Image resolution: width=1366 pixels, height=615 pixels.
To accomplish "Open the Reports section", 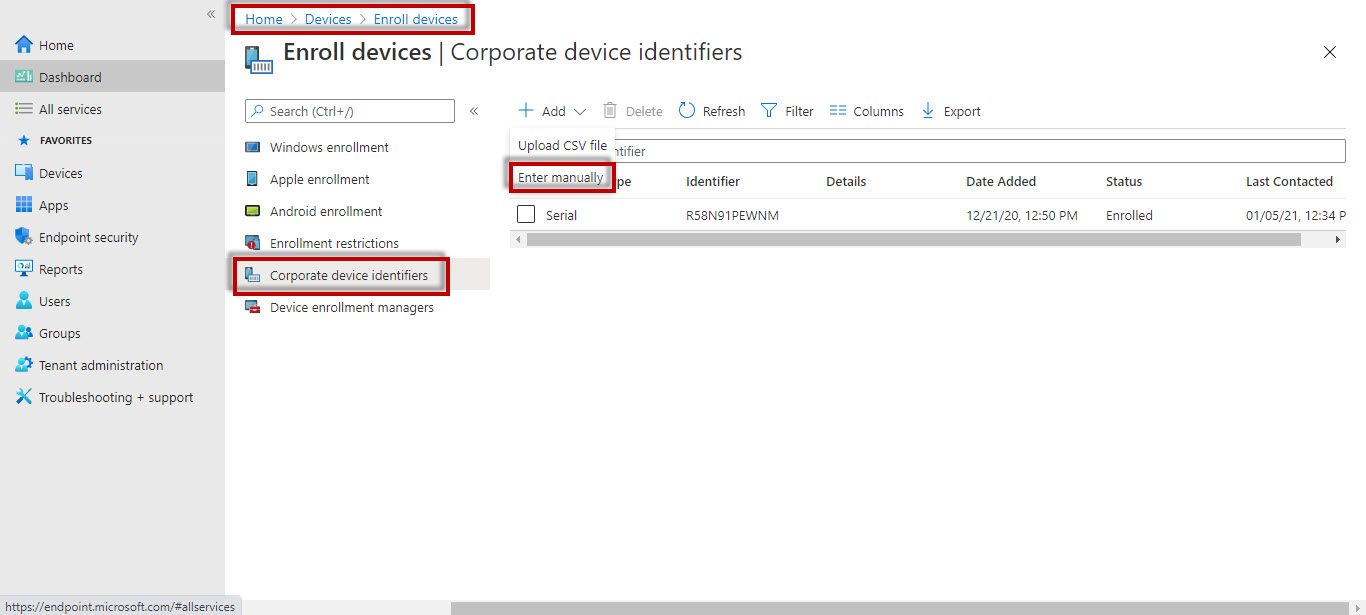I will (x=23, y=268).
